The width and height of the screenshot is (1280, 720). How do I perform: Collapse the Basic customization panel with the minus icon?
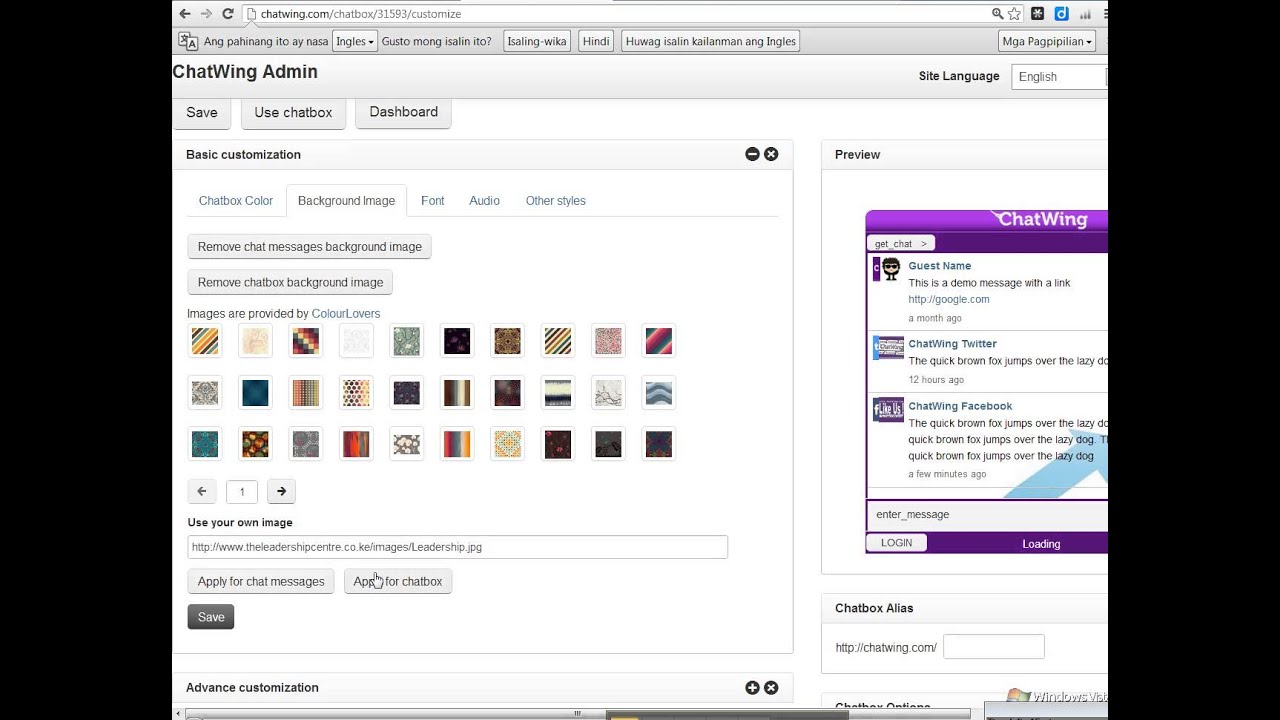click(752, 154)
